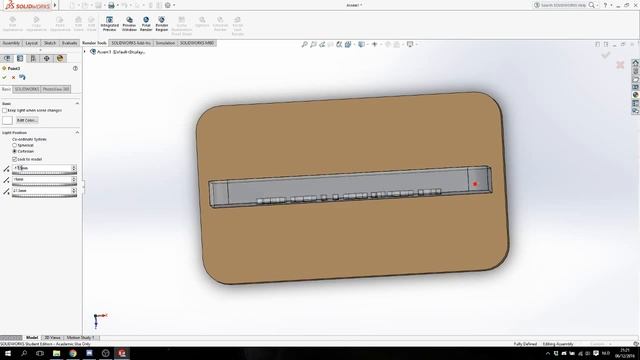Open Chrome from the taskbar

tap(73, 353)
